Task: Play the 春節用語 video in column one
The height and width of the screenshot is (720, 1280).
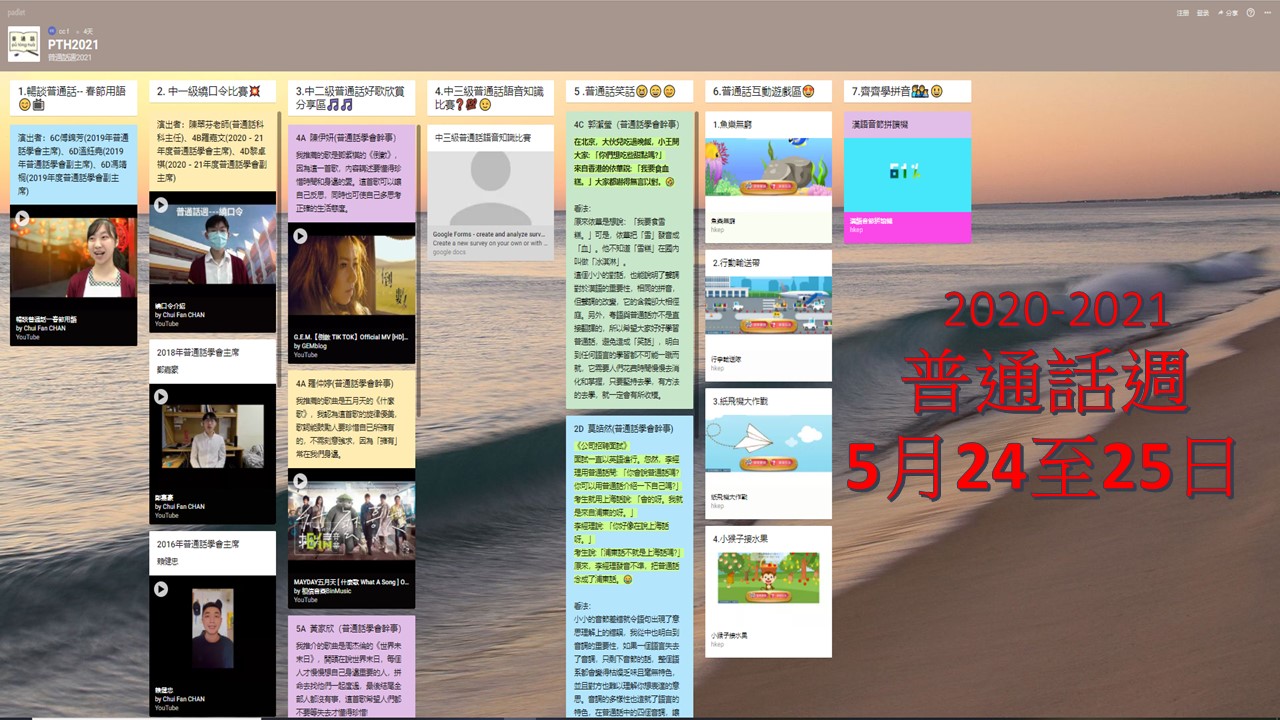Action: (x=22, y=217)
